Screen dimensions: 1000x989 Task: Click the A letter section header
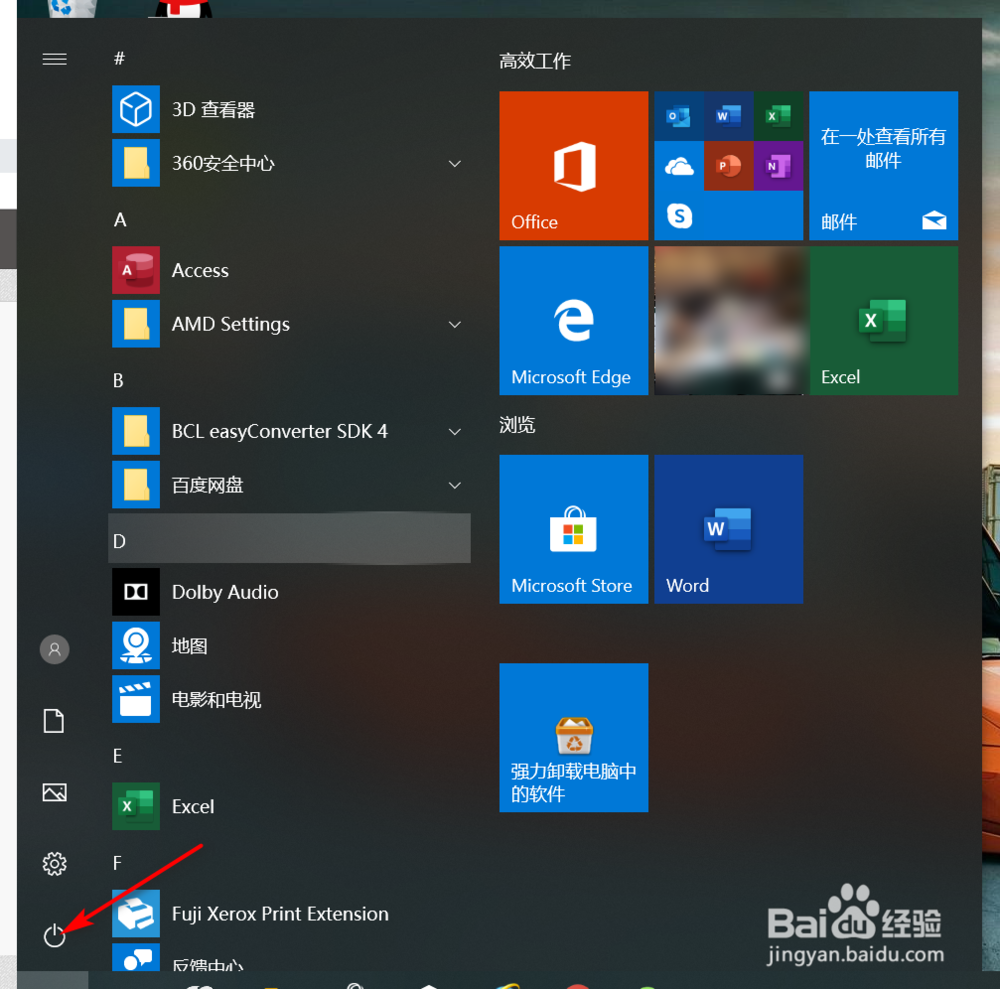(x=120, y=220)
